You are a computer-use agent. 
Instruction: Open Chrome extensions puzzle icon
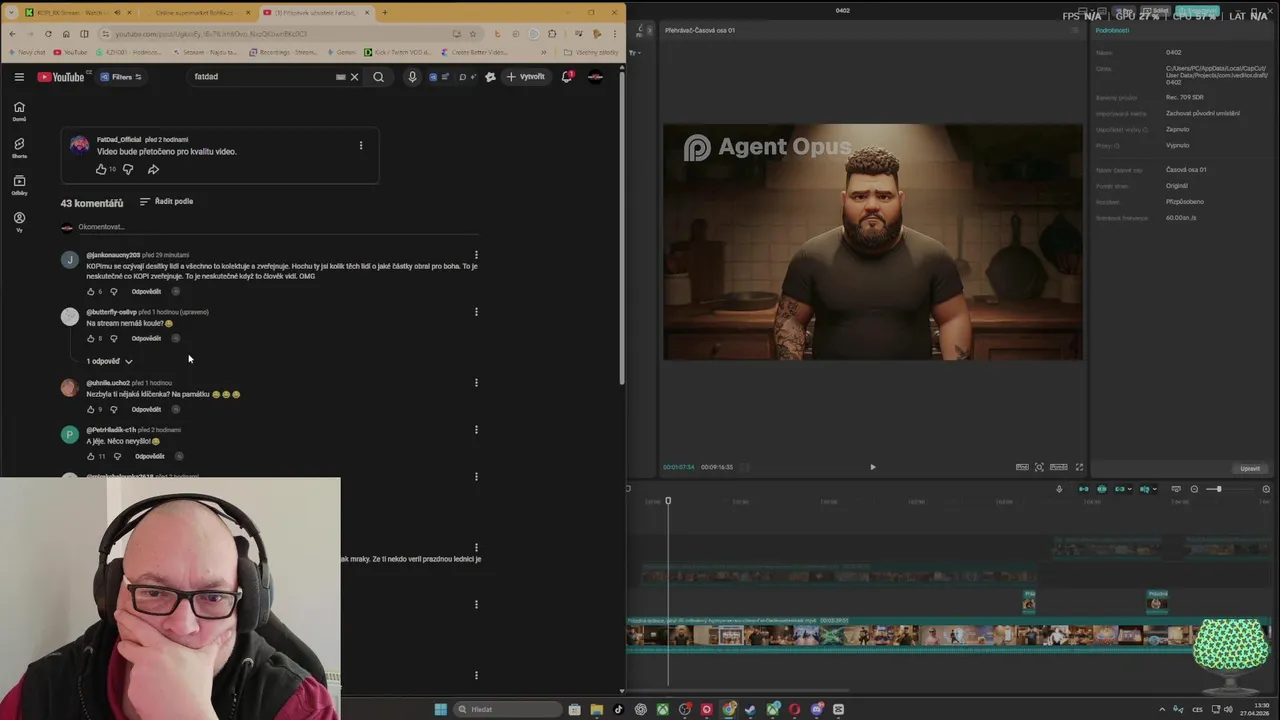pos(552,33)
